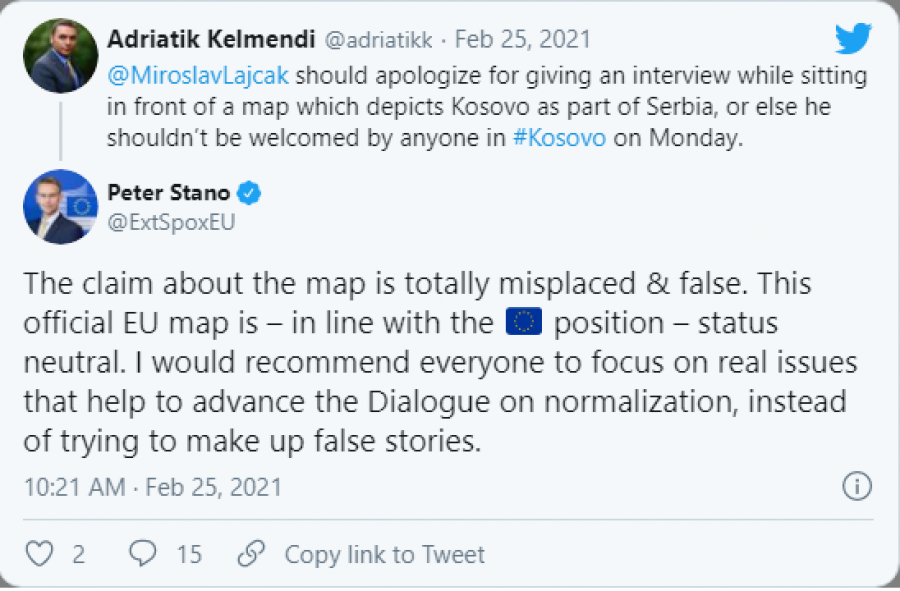Open Adriatik Kelmendi's profile picture

pyautogui.click(x=60, y=56)
